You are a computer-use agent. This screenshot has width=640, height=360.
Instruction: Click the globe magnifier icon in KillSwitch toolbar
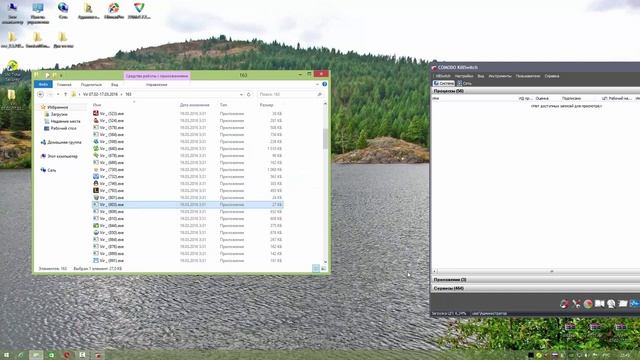tap(611, 303)
